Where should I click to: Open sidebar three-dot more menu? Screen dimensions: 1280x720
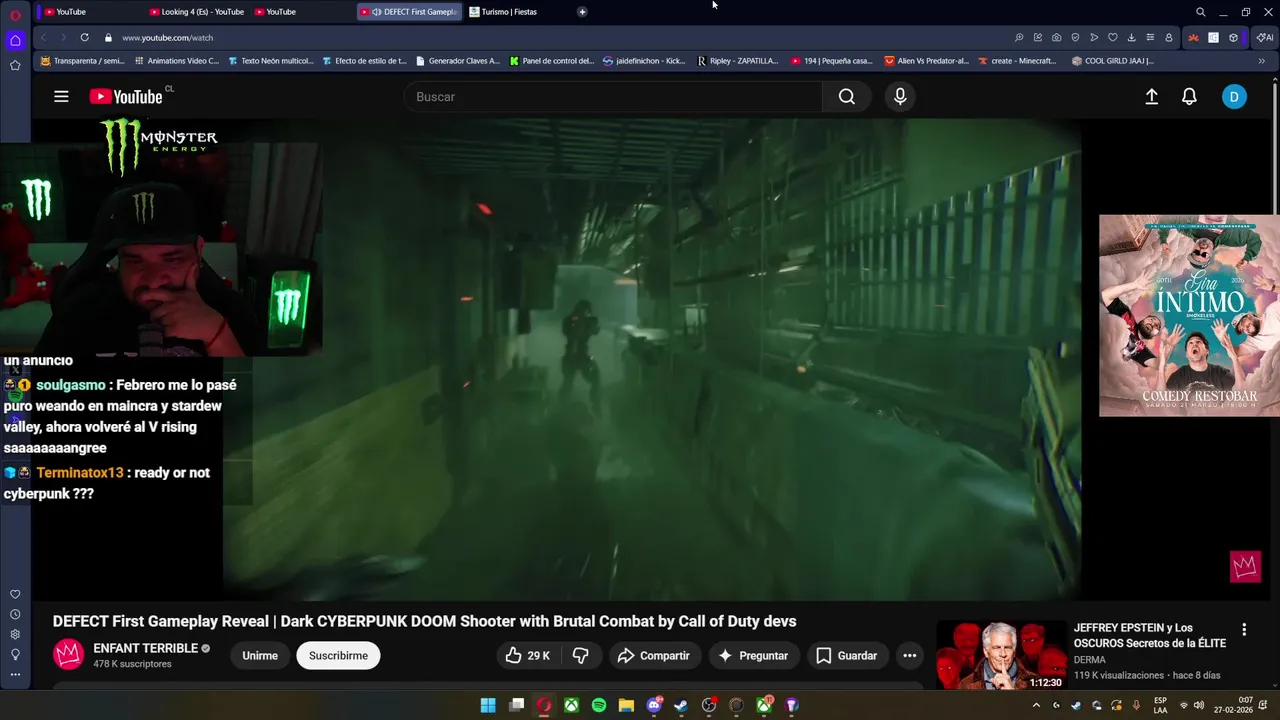click(x=15, y=674)
